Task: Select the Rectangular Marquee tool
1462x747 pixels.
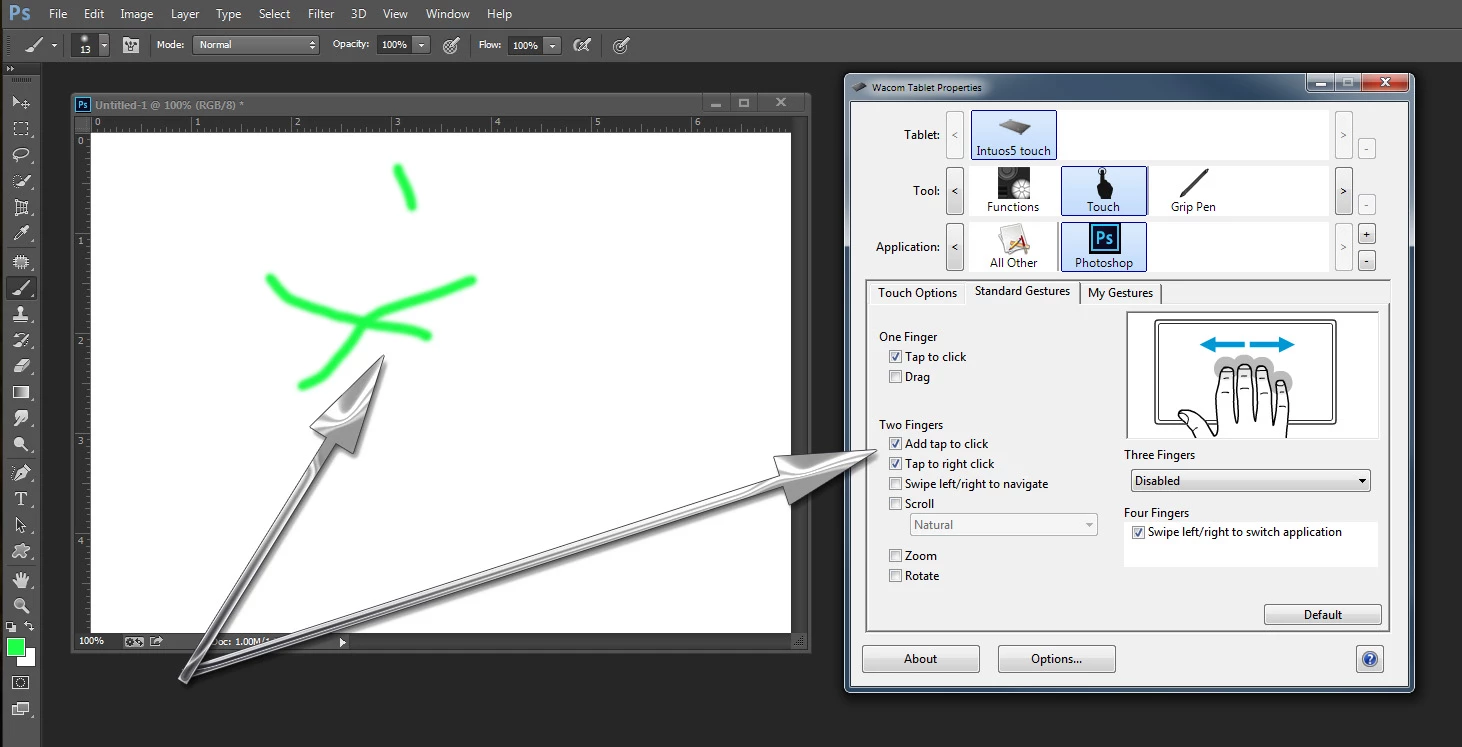Action: [x=21, y=129]
